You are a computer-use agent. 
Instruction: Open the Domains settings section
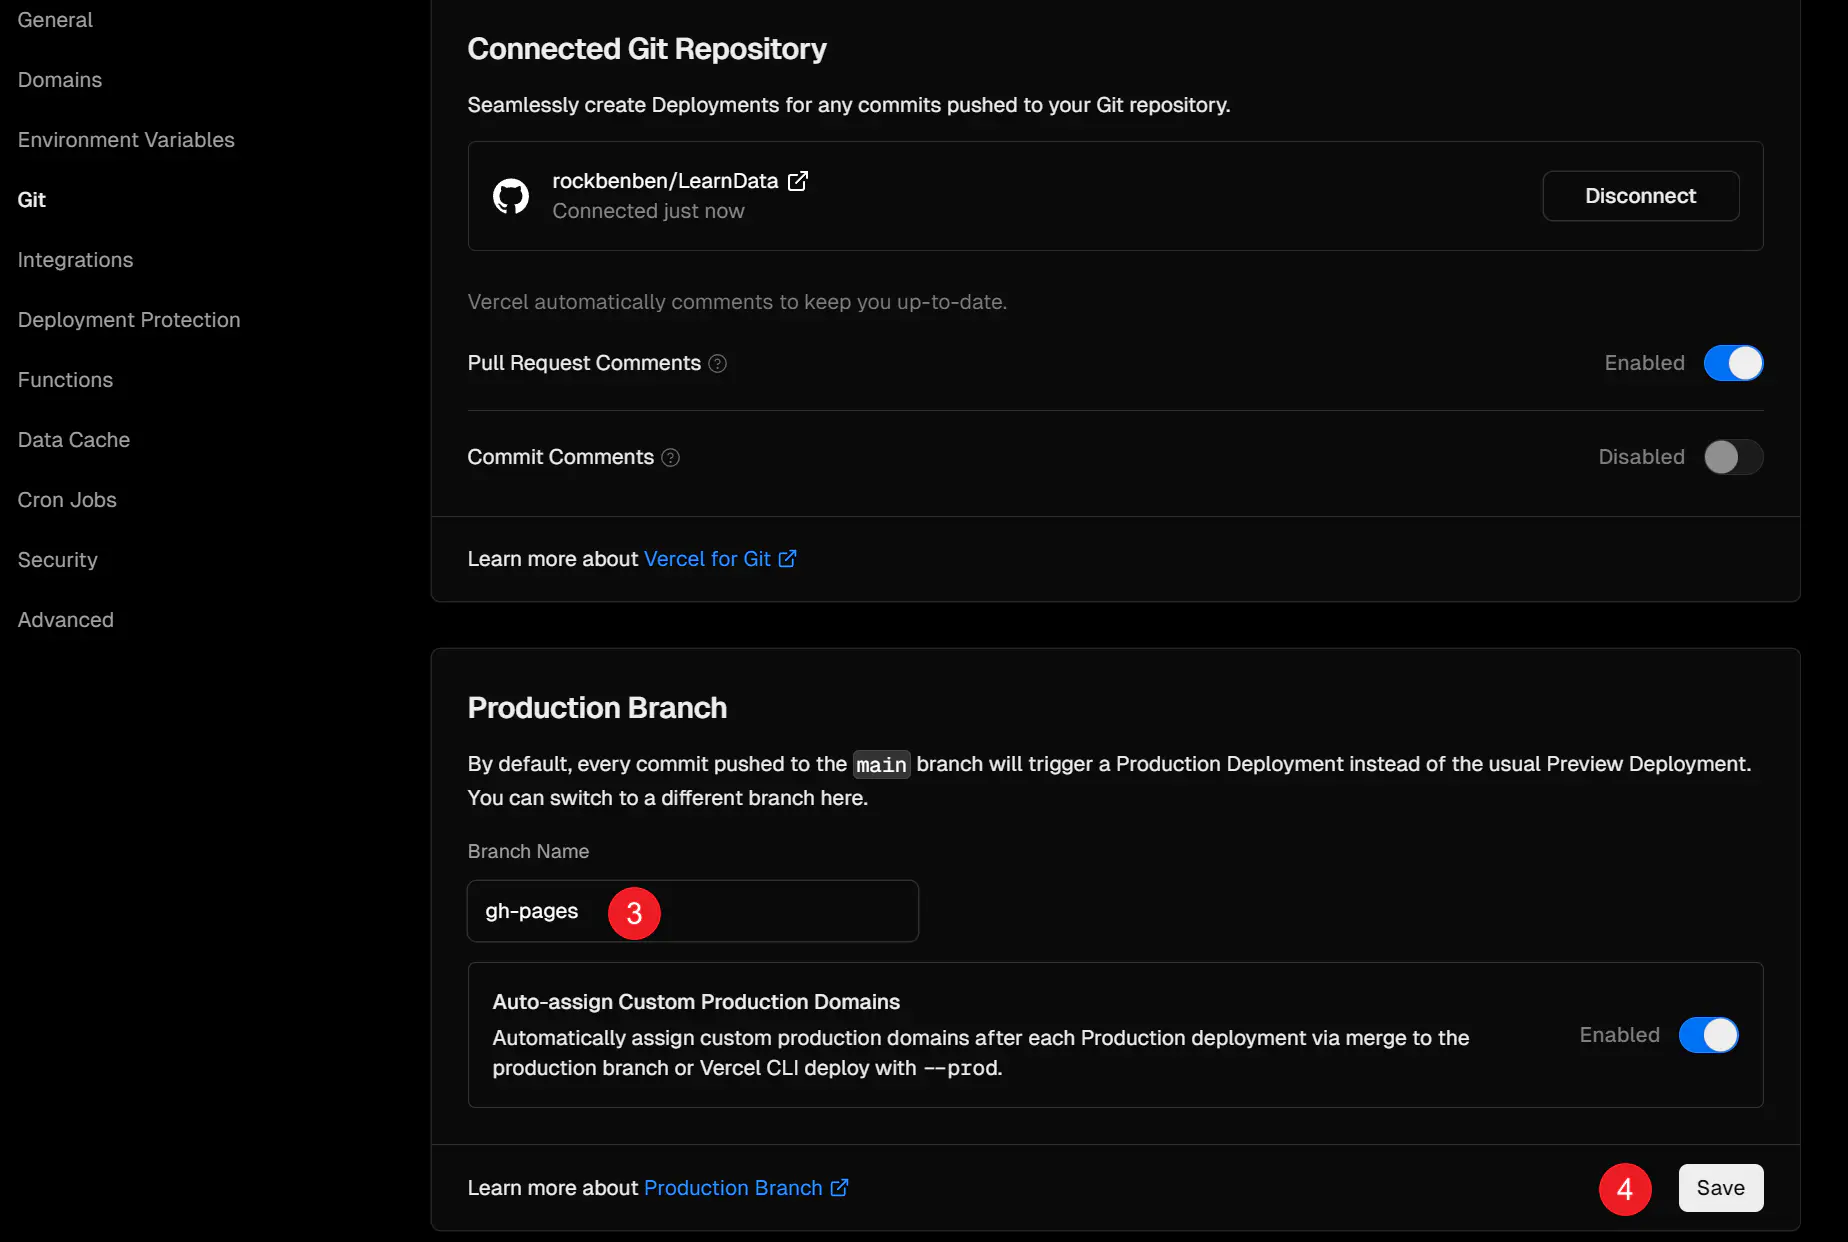point(60,80)
